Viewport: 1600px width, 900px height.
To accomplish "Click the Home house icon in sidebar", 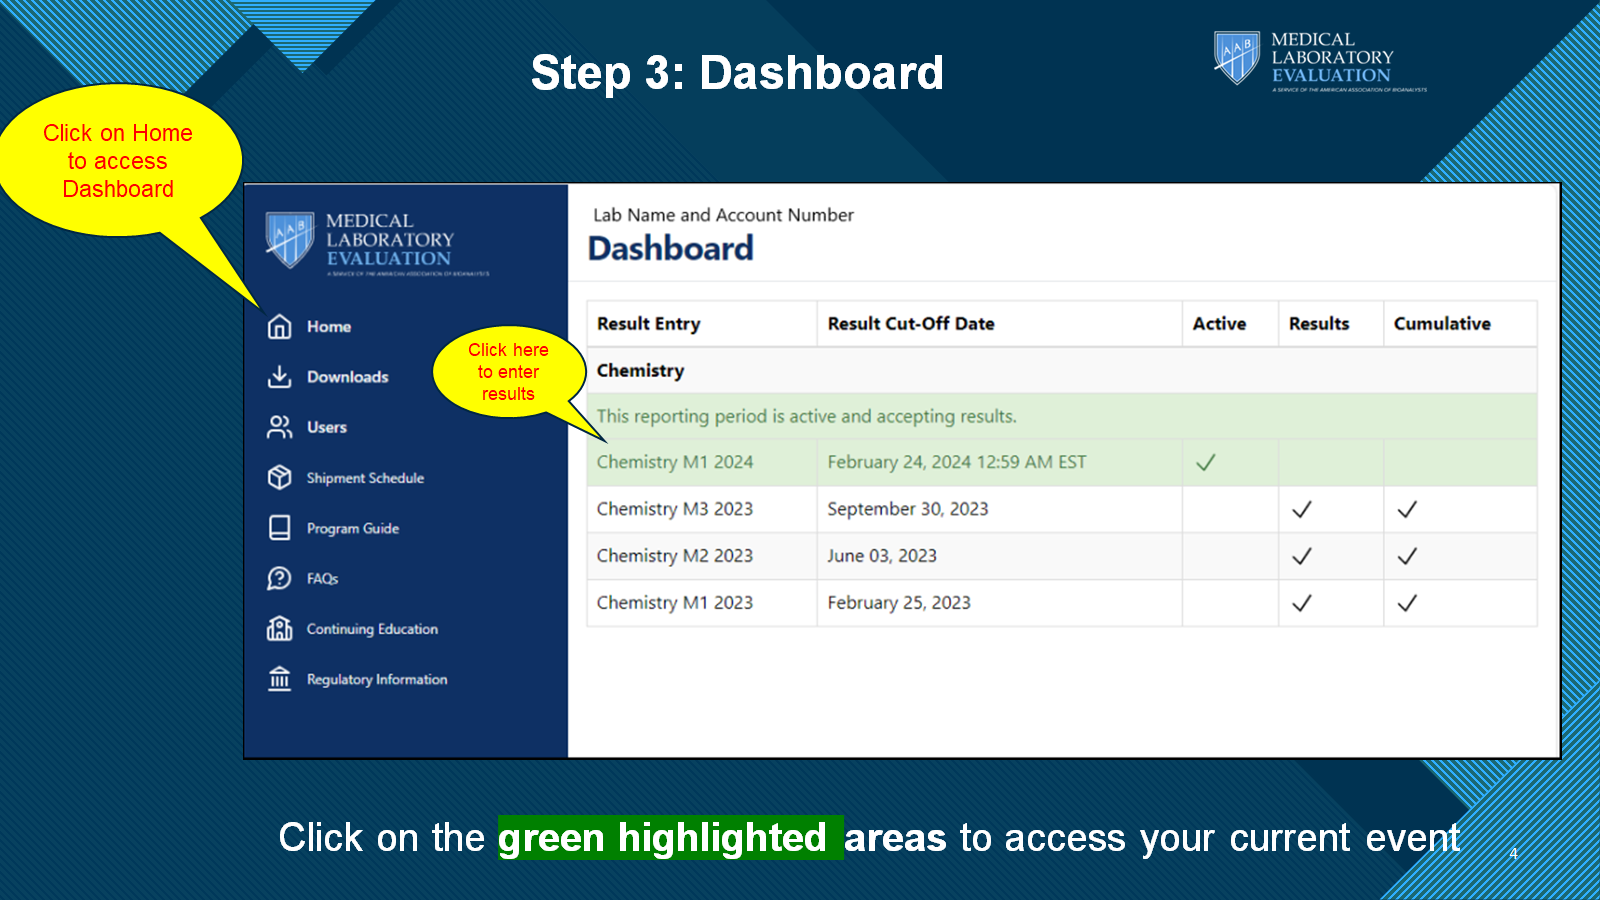I will pos(280,327).
